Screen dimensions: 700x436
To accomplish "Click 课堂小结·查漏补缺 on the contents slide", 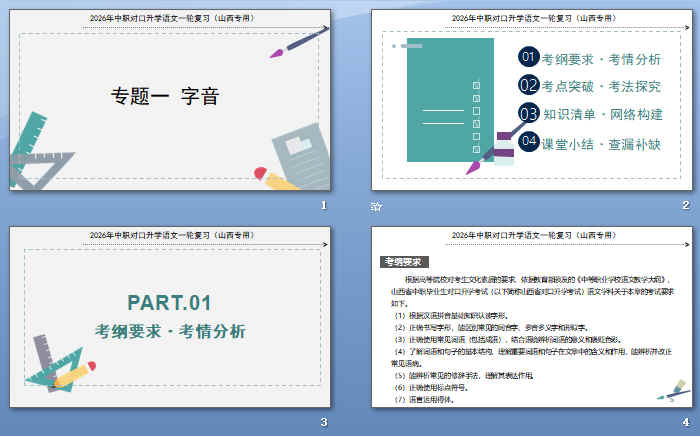I will coord(601,144).
